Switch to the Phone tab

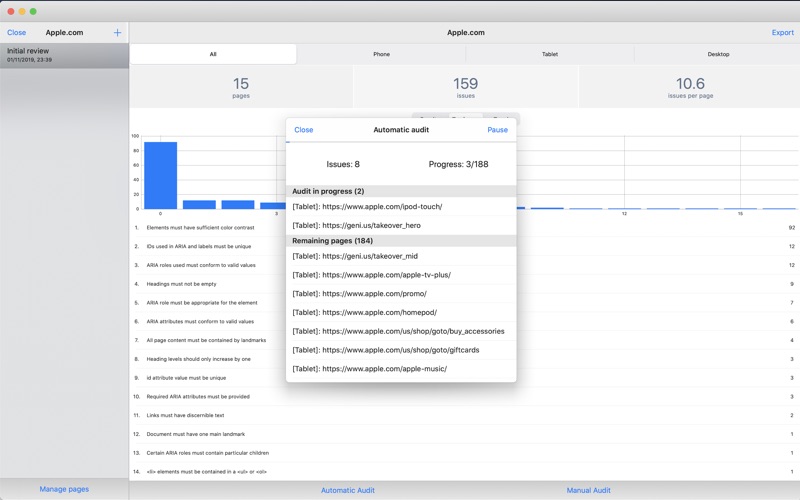(x=381, y=54)
